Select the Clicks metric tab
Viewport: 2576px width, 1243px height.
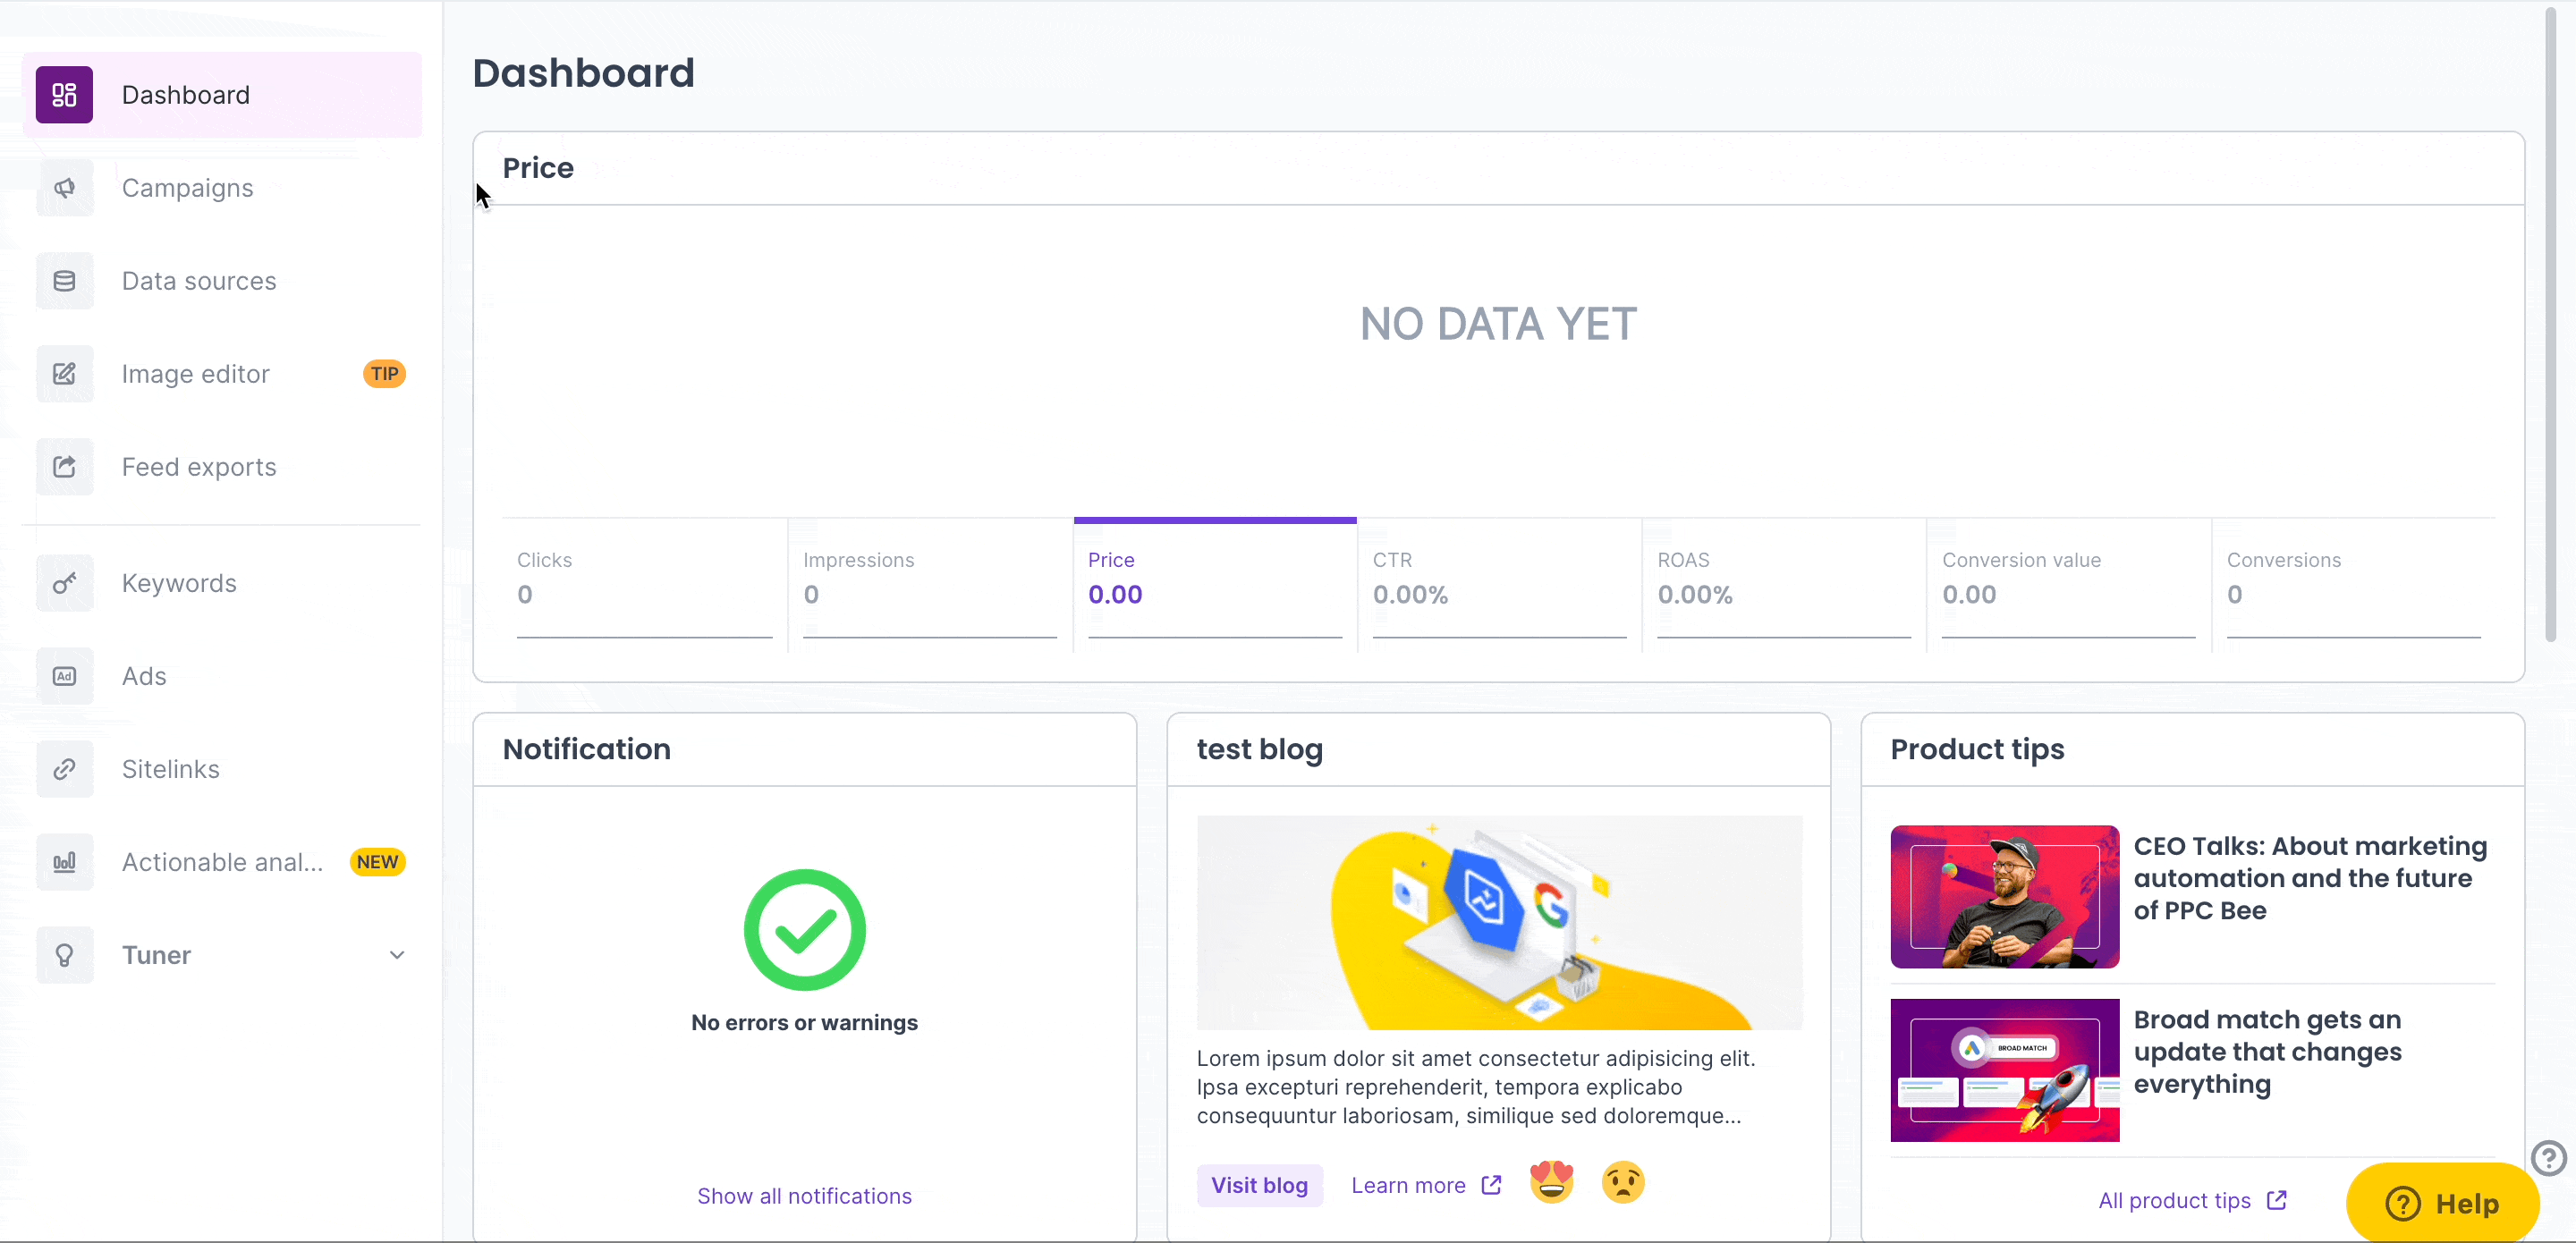tap(644, 580)
